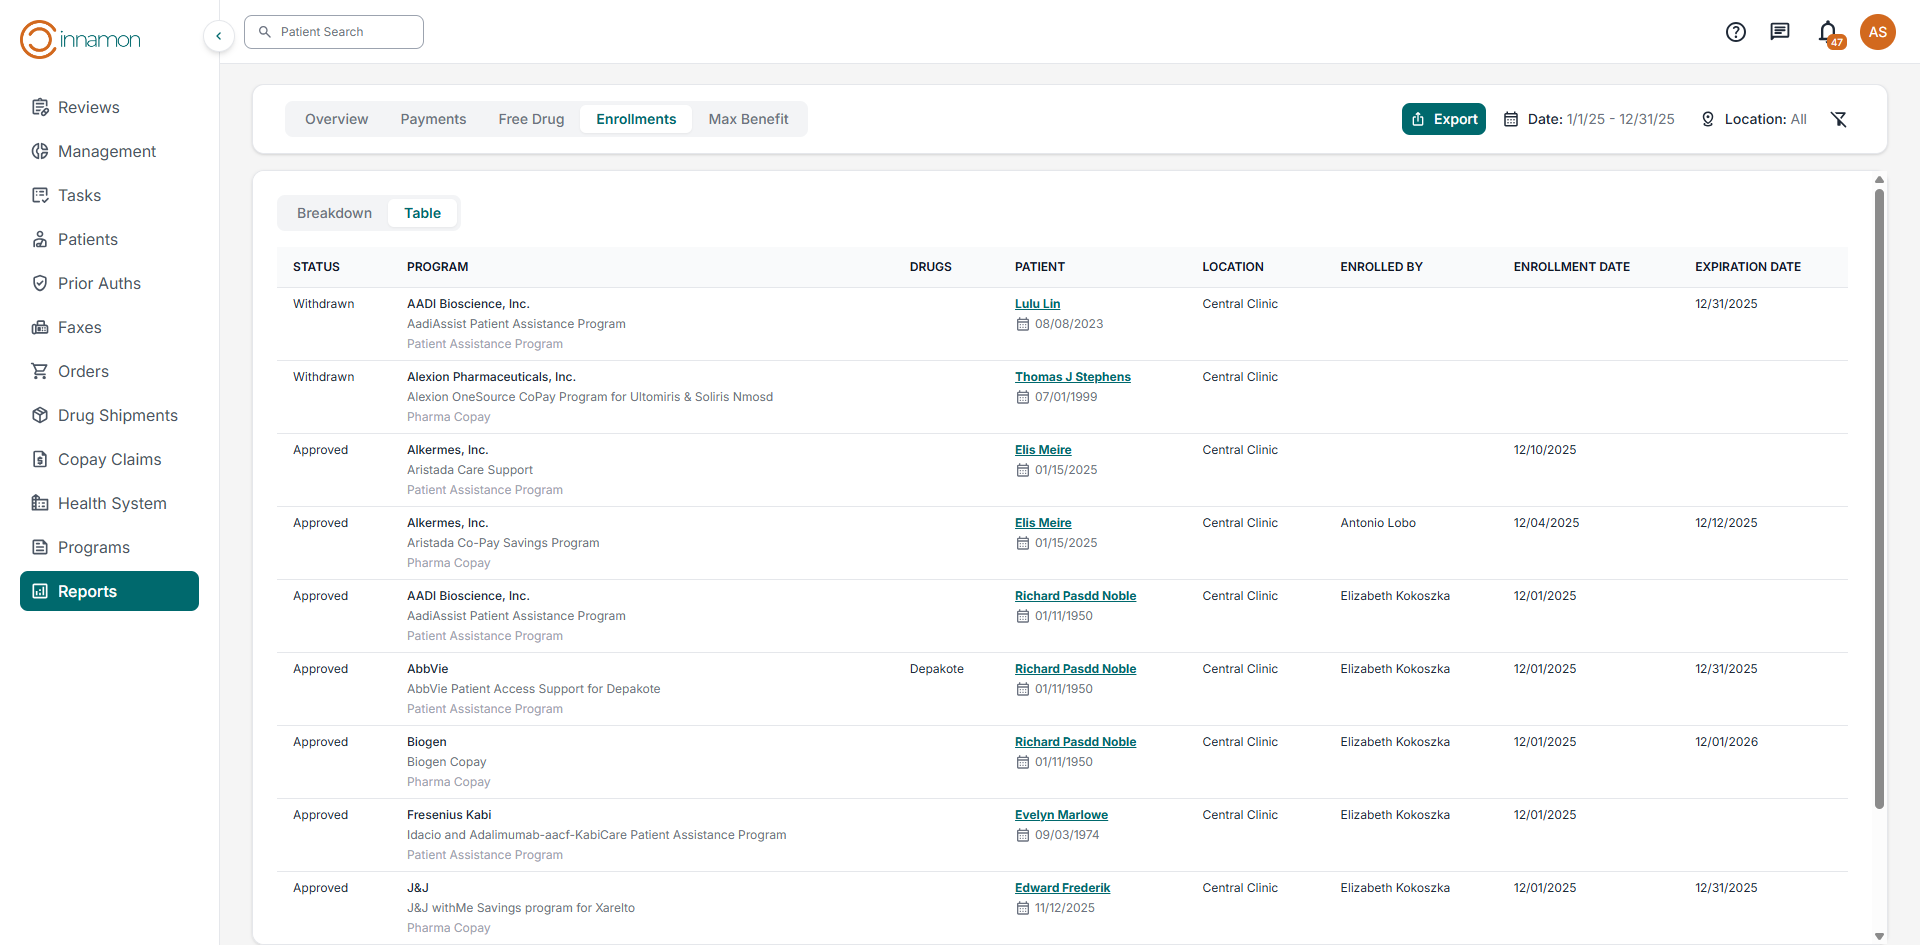Image resolution: width=1920 pixels, height=945 pixels.
Task: Open Drug Shipments in the sidebar
Action: click(x=117, y=415)
